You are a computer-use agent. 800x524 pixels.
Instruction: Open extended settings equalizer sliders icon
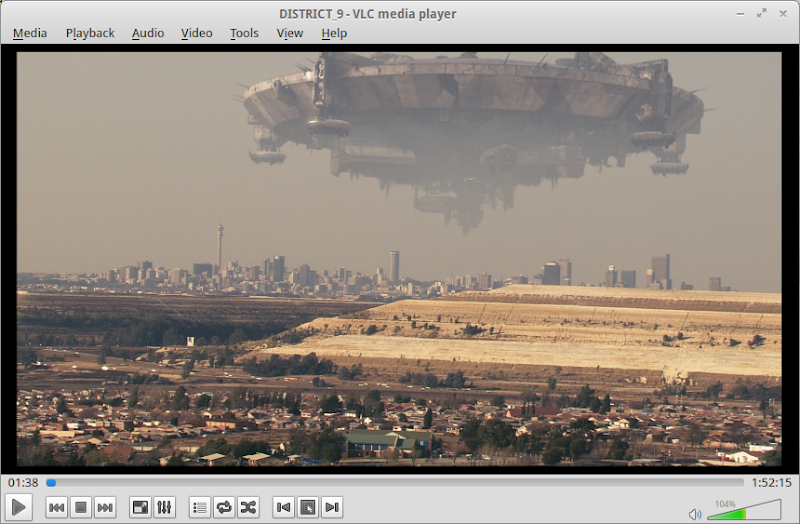(164, 507)
